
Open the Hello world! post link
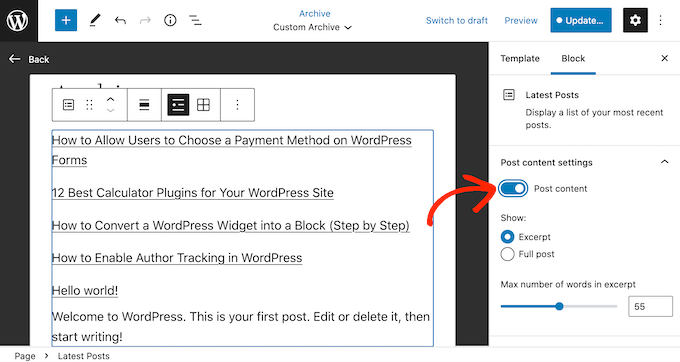[x=85, y=290]
